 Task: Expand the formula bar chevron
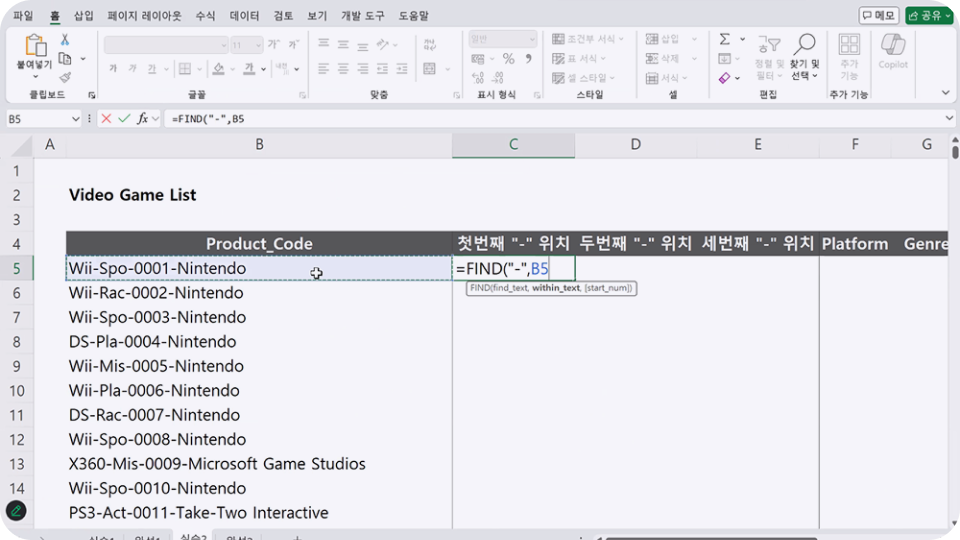(x=949, y=118)
